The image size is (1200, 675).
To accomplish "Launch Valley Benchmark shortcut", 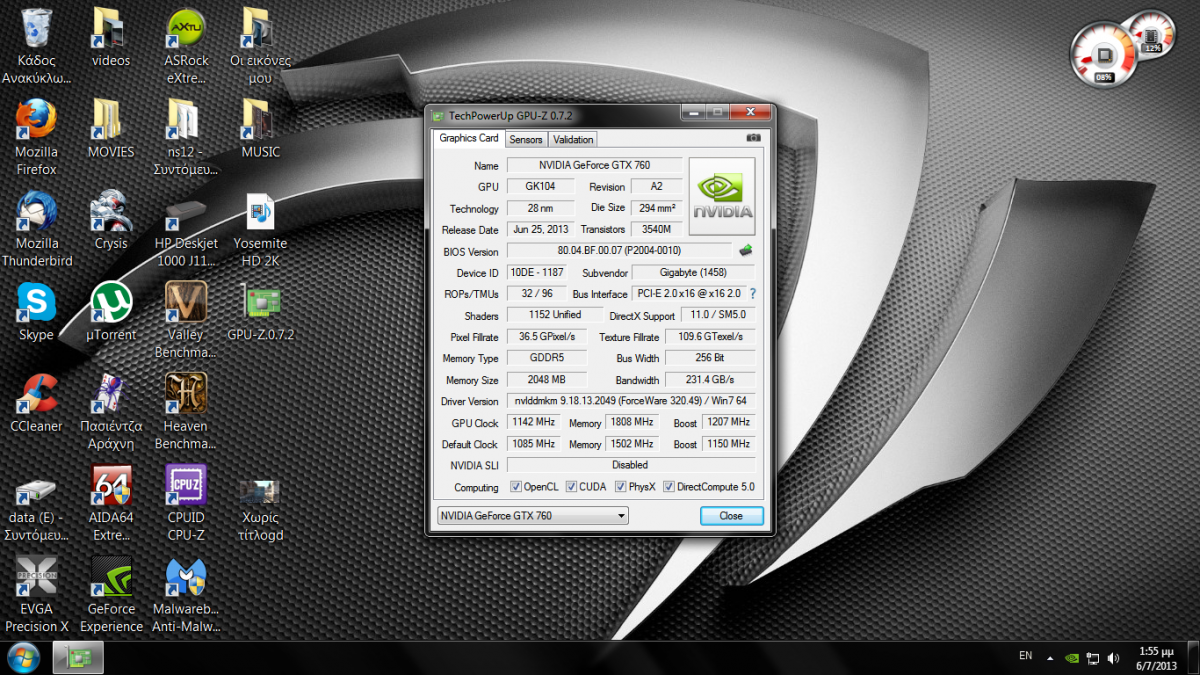I will 186,320.
